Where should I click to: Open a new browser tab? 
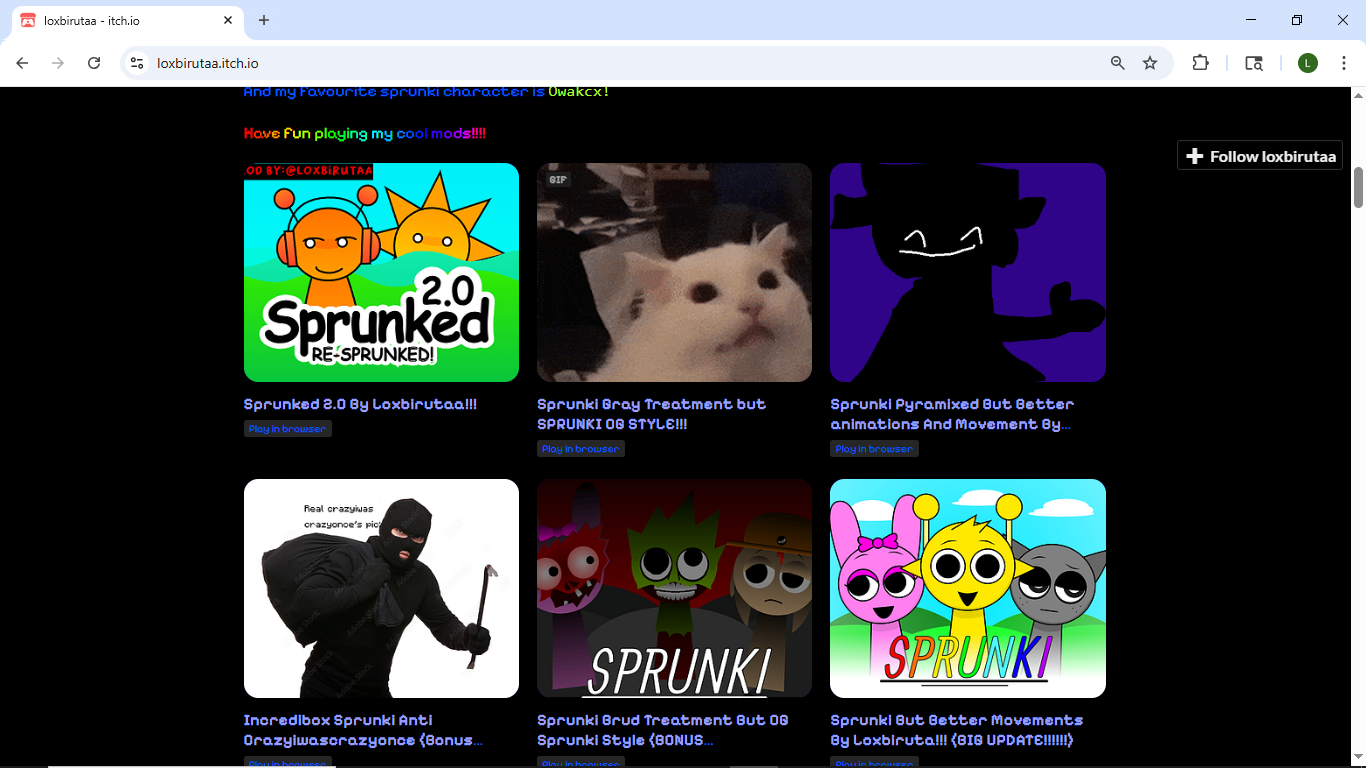(264, 20)
